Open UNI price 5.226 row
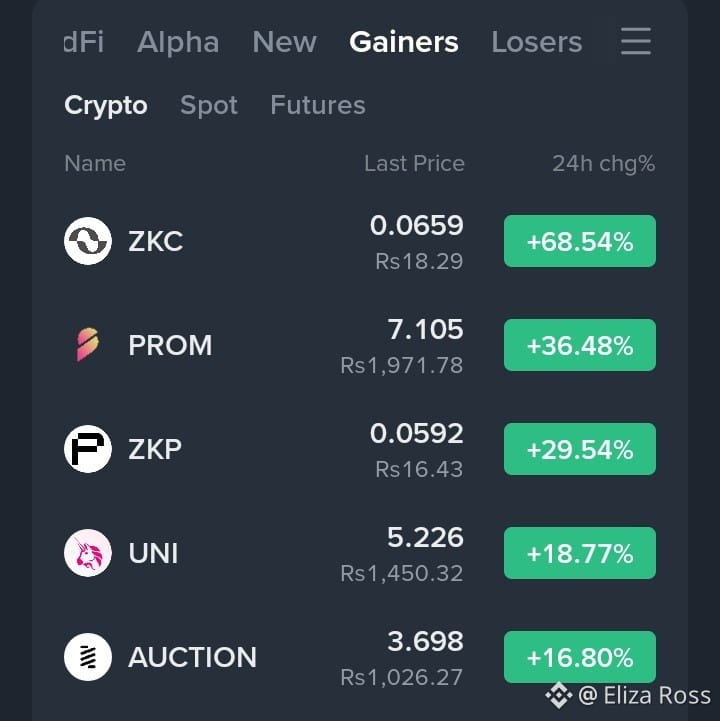The image size is (720, 721). [360, 553]
